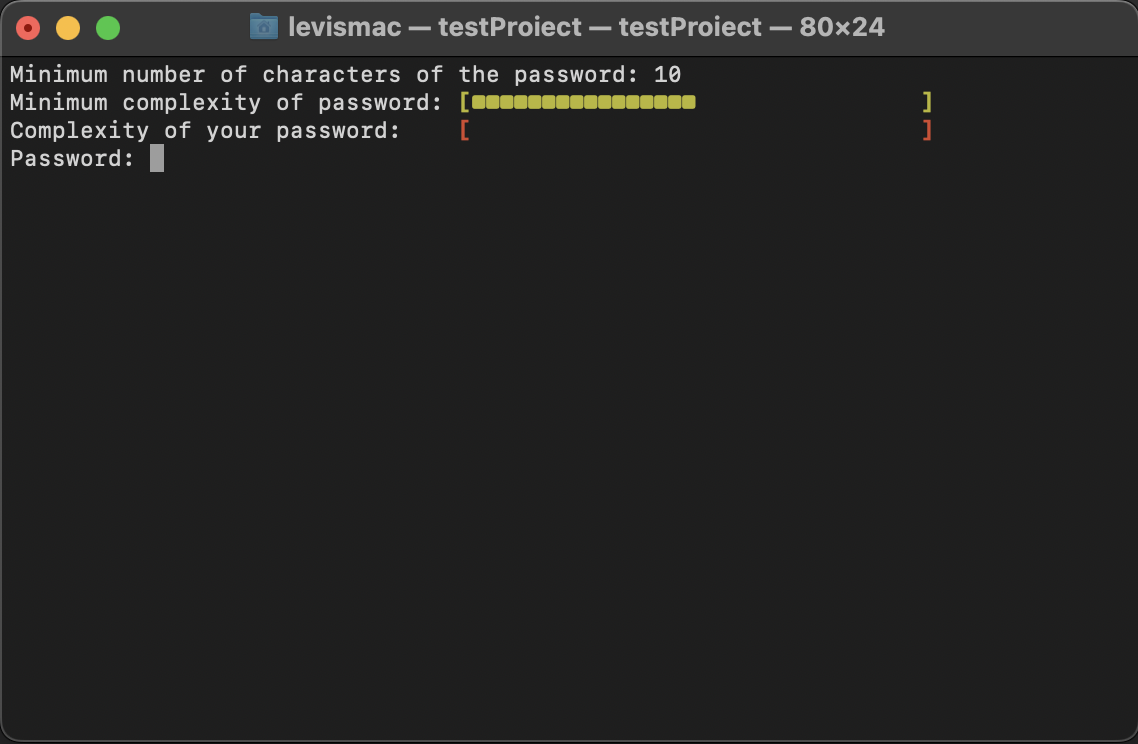The width and height of the screenshot is (1138, 744).
Task: Click the red closing bracket on the complexity row
Action: 927,130
